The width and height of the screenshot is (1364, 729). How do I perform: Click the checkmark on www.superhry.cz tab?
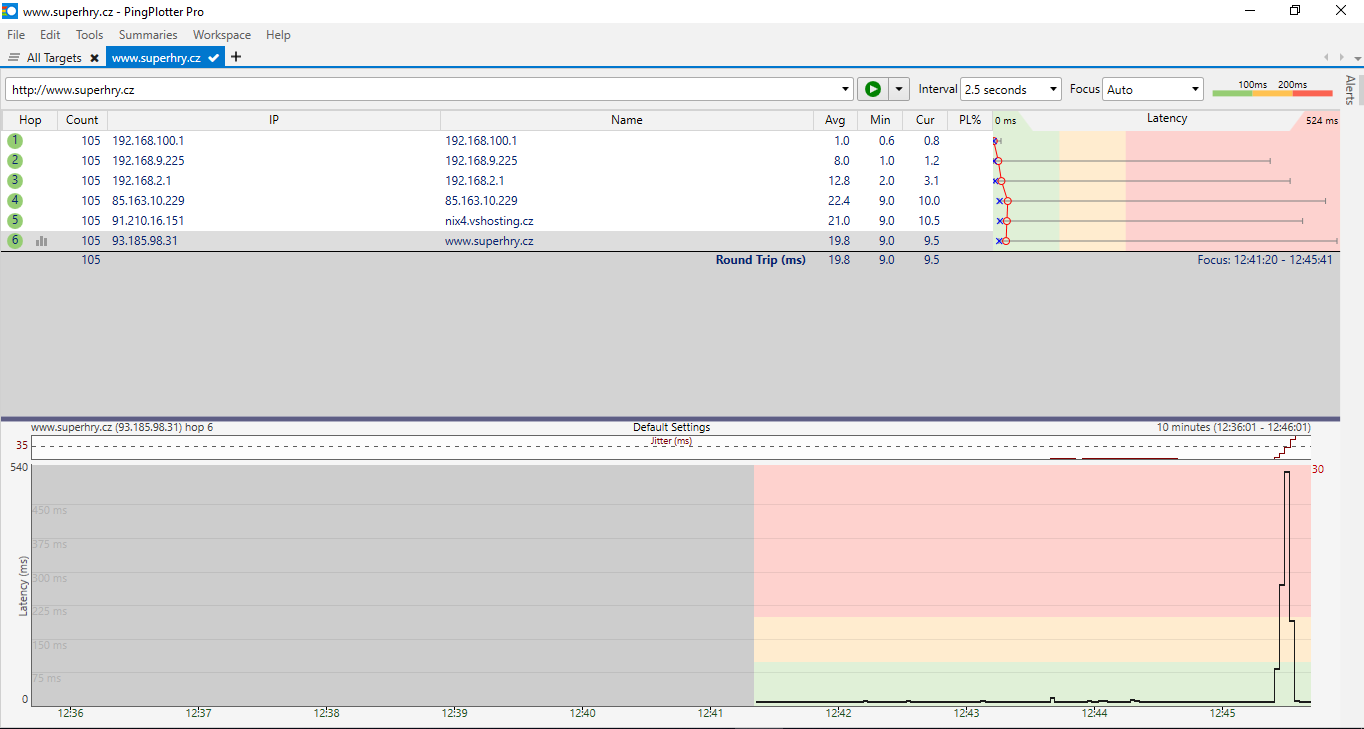point(214,58)
